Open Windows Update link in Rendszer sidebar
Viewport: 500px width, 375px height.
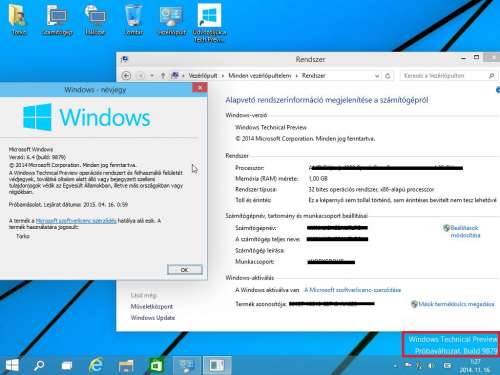[x=153, y=318]
